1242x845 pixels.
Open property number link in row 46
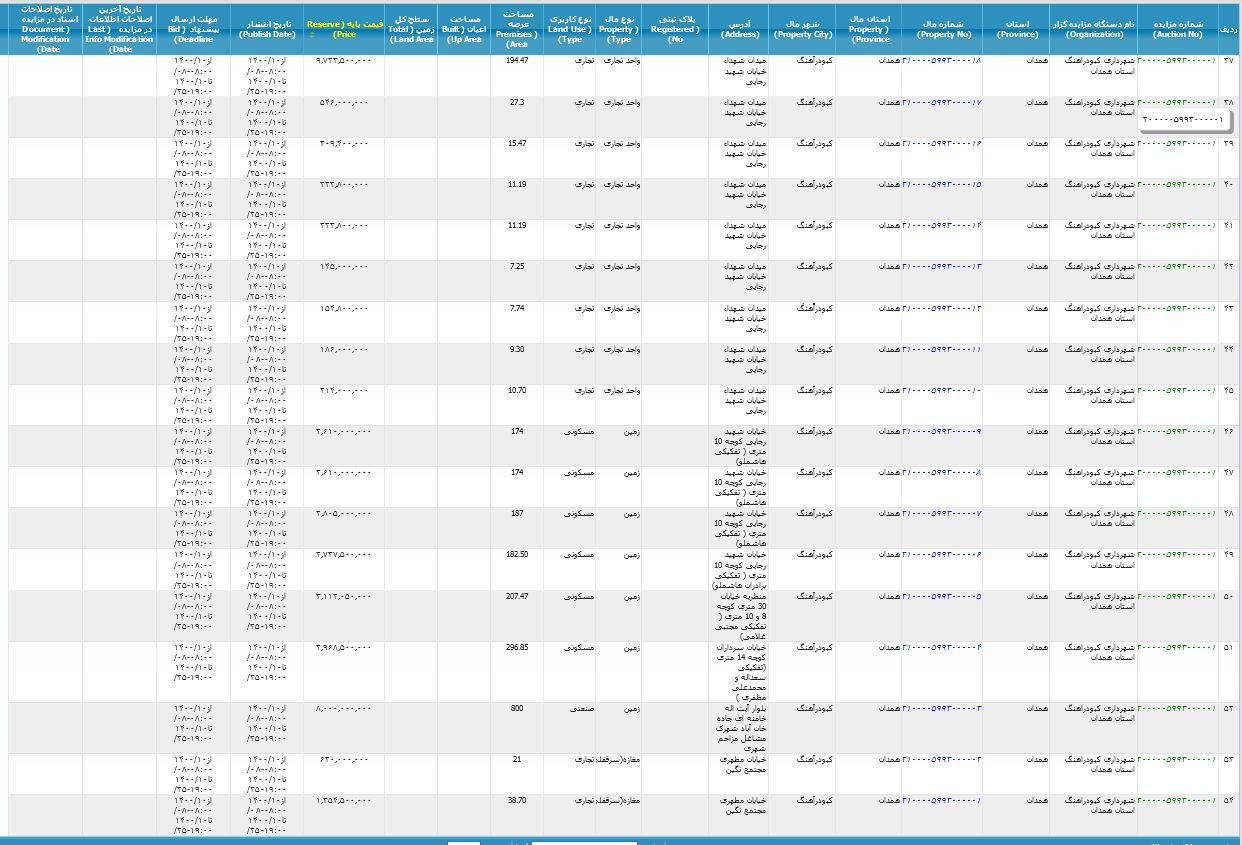[x=941, y=431]
